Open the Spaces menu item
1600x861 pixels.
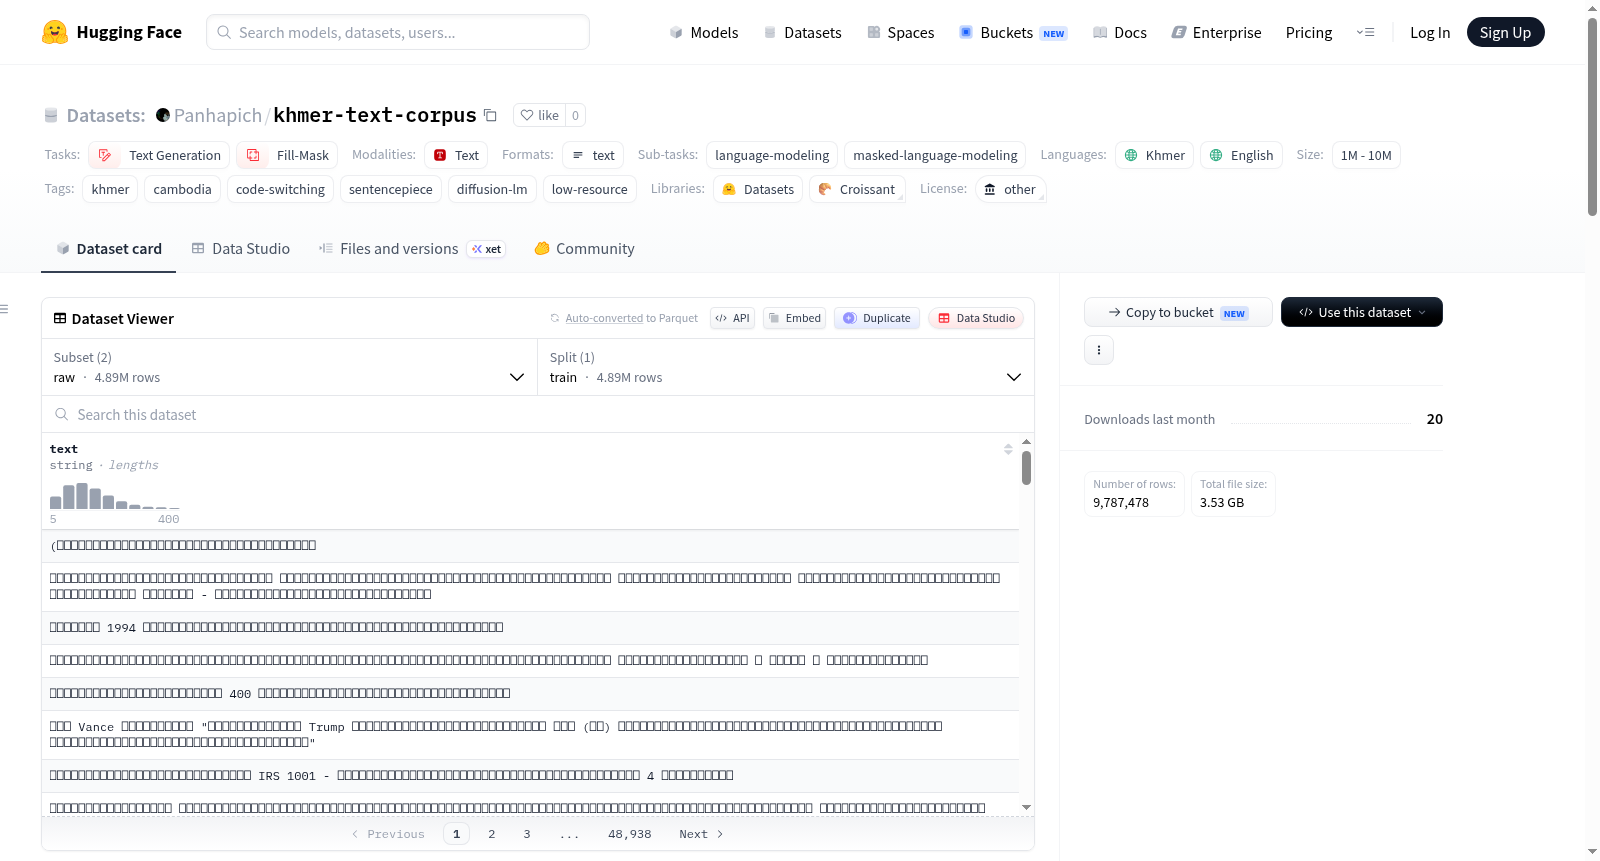pos(901,32)
